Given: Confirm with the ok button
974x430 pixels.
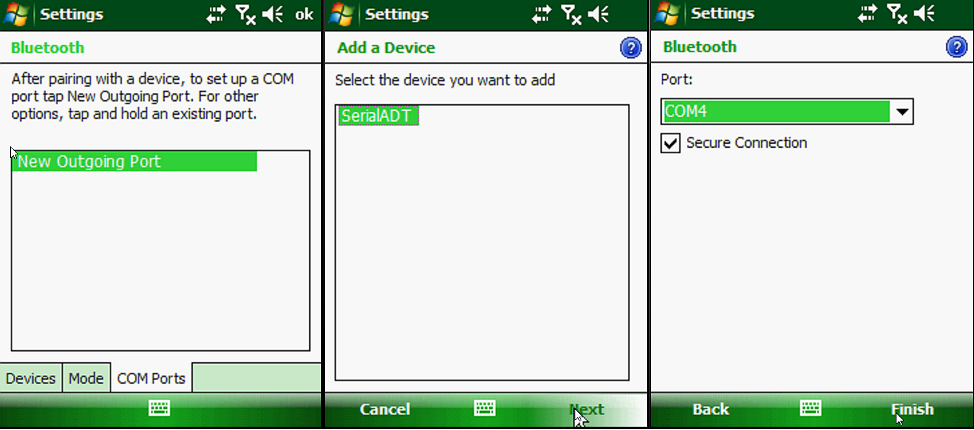Looking at the screenshot, I should tap(304, 14).
